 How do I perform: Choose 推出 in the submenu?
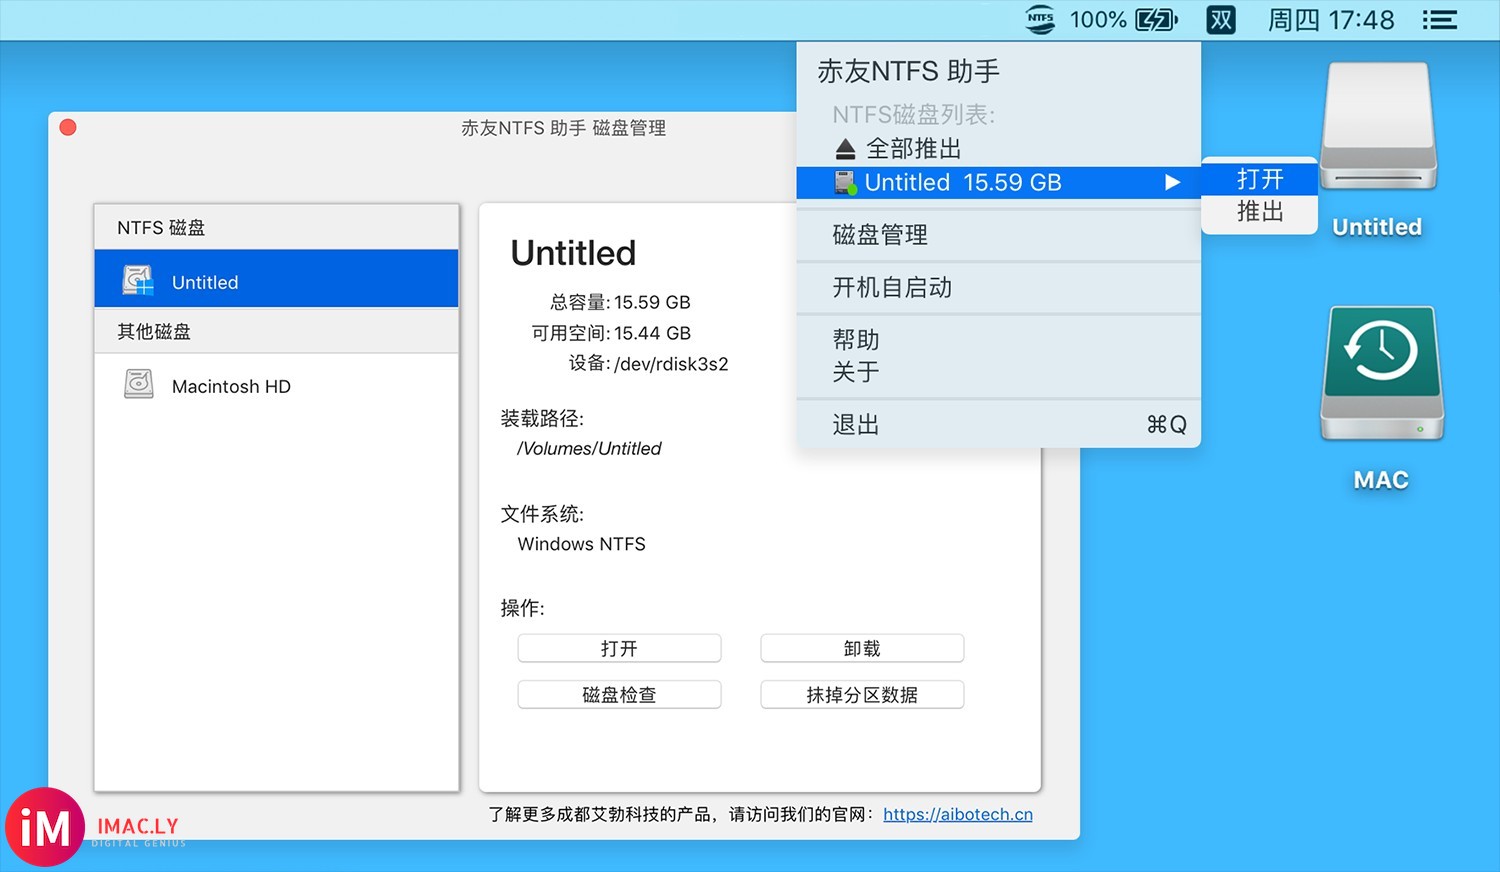(x=1259, y=212)
